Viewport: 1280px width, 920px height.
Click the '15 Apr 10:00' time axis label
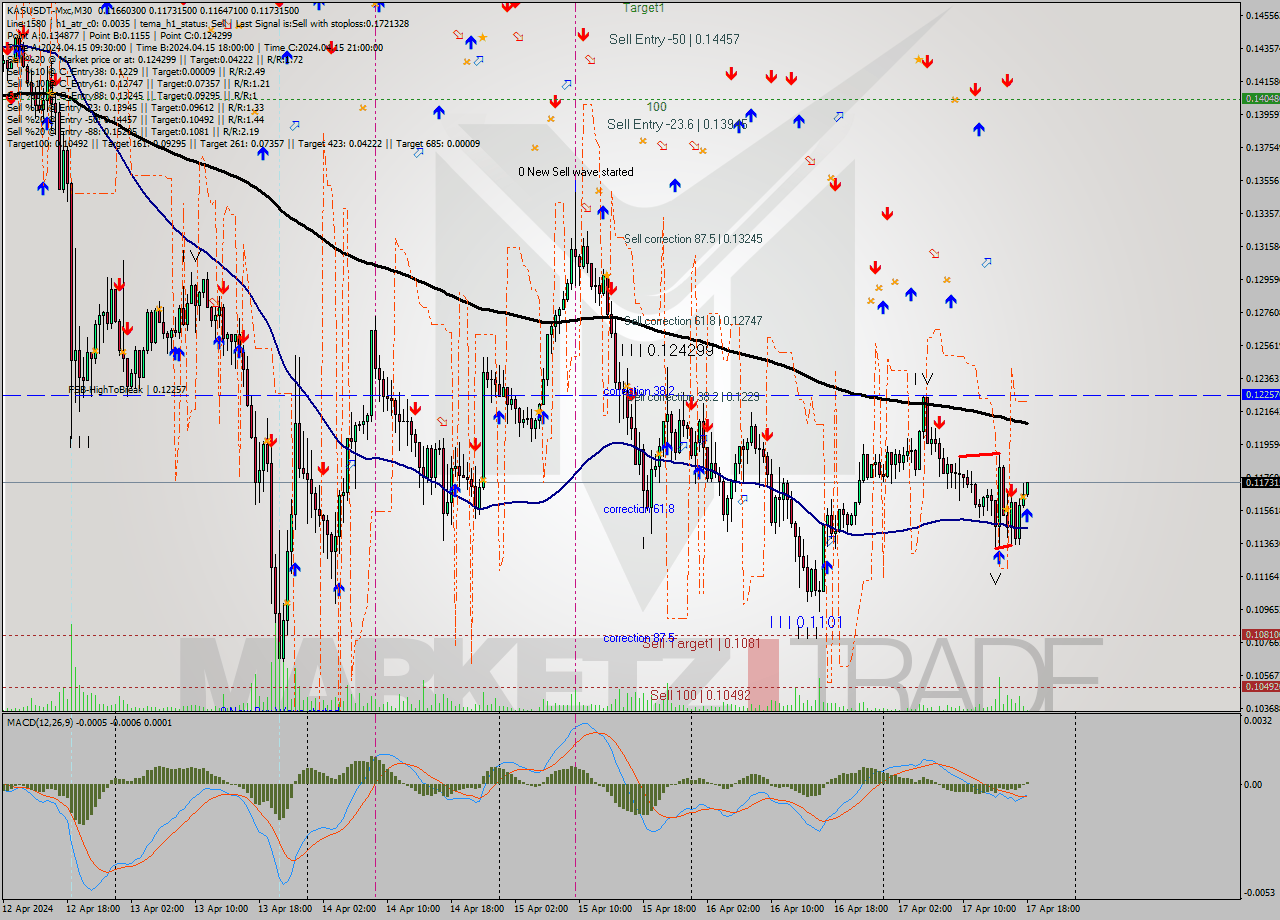tap(604, 908)
